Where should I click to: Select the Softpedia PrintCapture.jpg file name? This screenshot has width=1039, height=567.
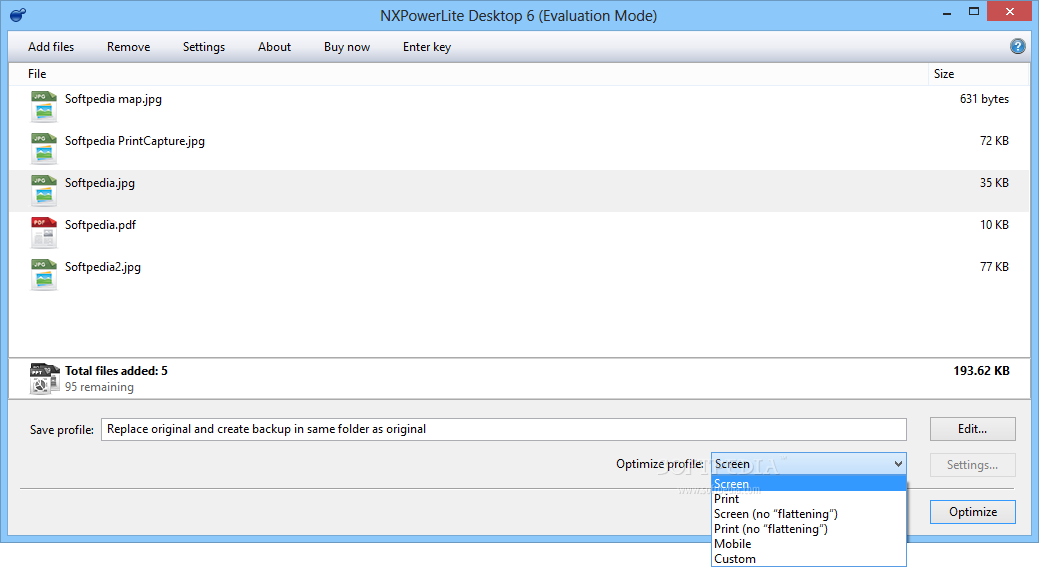click(135, 141)
